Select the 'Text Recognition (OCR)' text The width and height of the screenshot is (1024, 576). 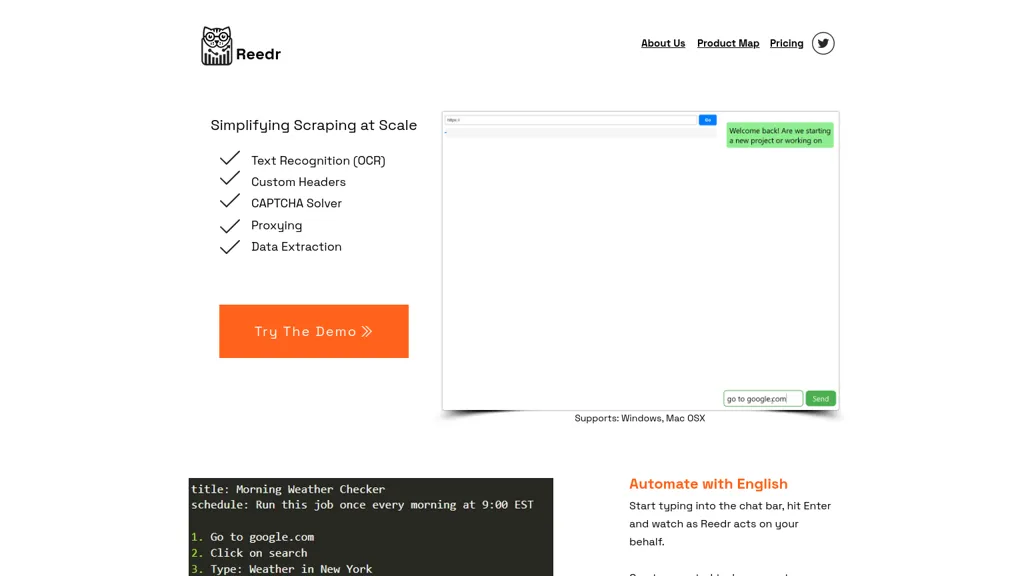318,161
